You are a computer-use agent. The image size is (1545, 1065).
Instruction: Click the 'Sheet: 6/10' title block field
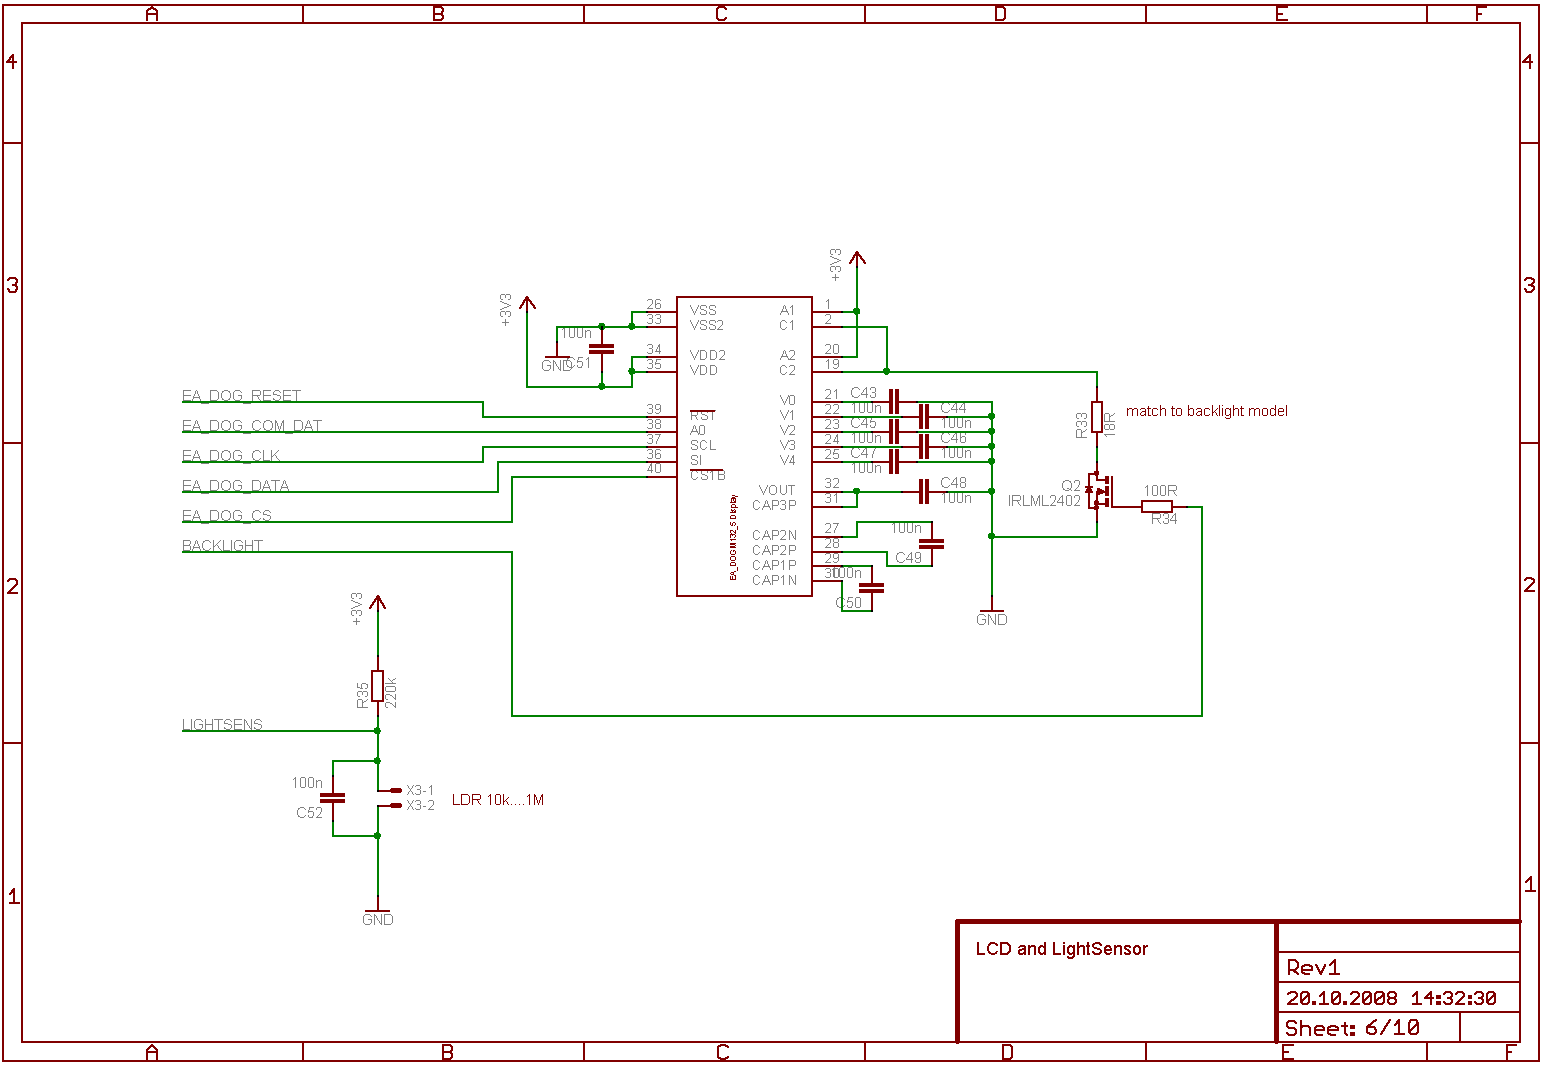click(1352, 1028)
